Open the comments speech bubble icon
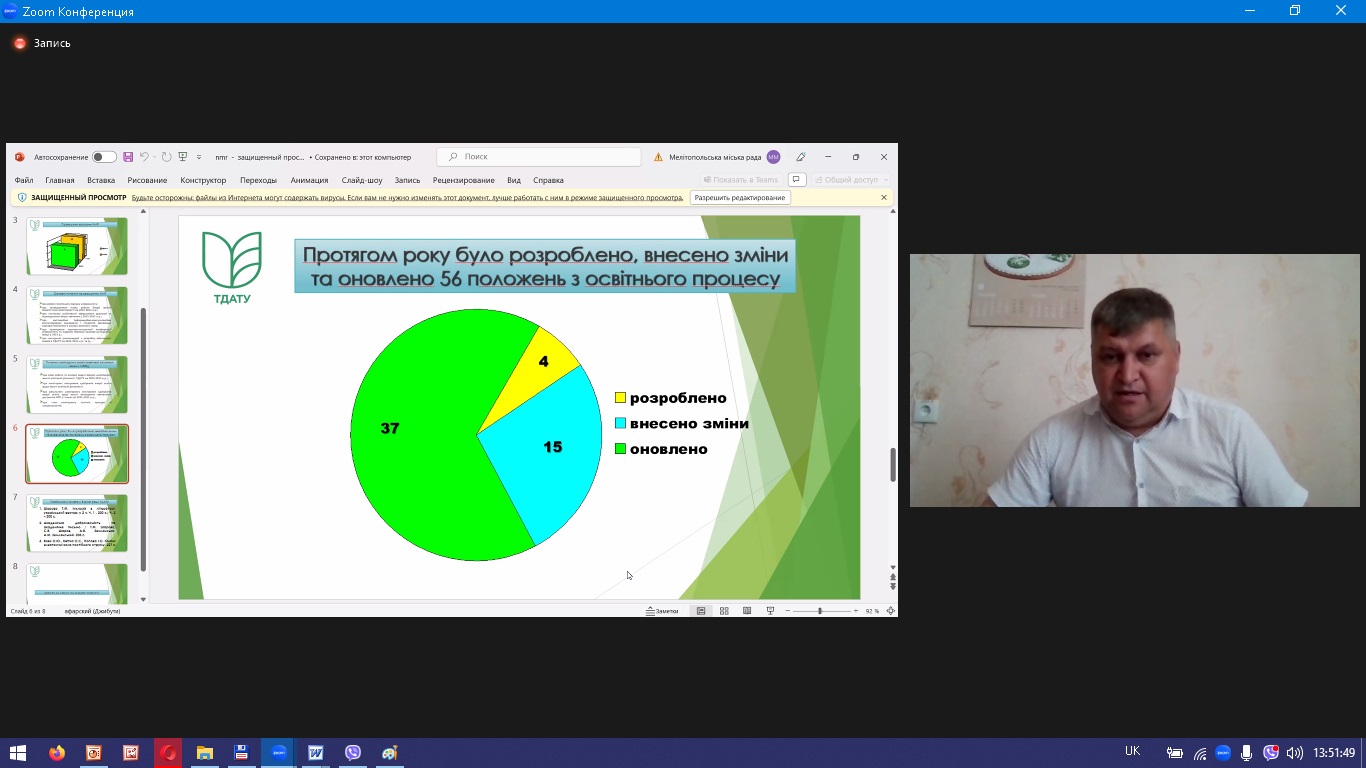 click(x=797, y=180)
